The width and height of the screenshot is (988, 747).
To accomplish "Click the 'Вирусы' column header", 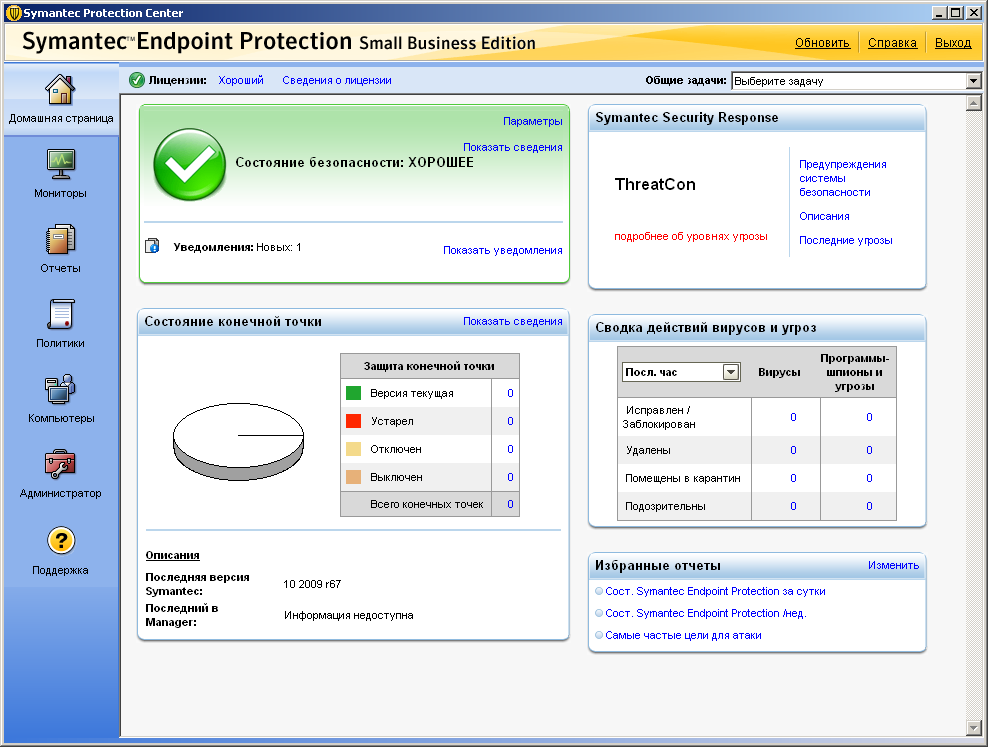I will (x=779, y=372).
